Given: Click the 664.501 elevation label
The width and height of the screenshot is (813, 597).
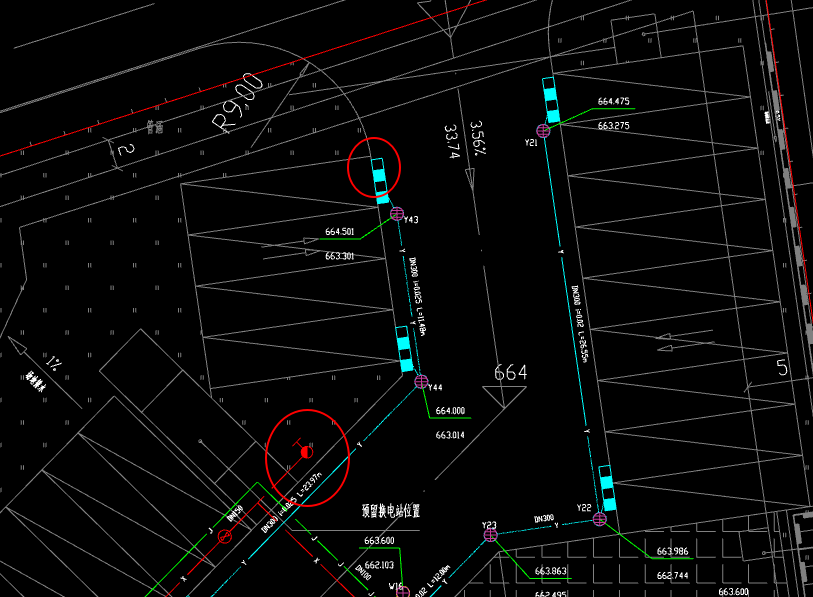Looking at the screenshot, I should (340, 232).
